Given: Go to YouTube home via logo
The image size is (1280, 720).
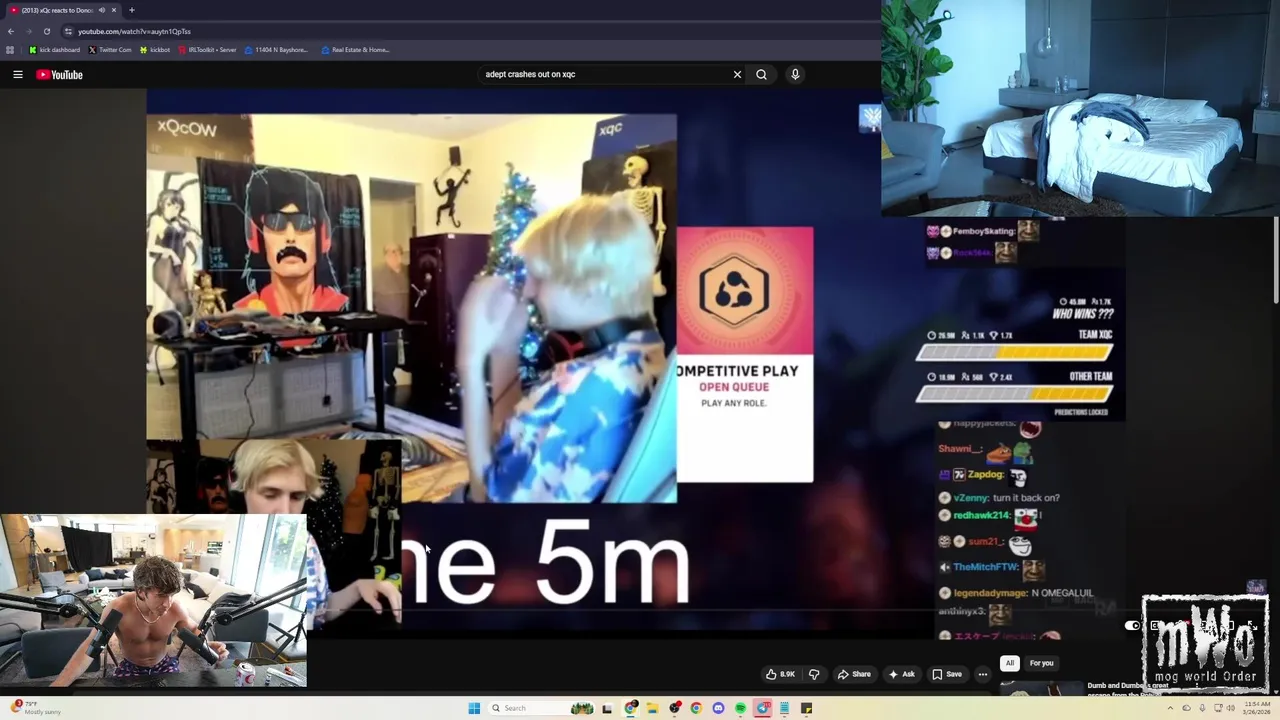Looking at the screenshot, I should 60,74.
